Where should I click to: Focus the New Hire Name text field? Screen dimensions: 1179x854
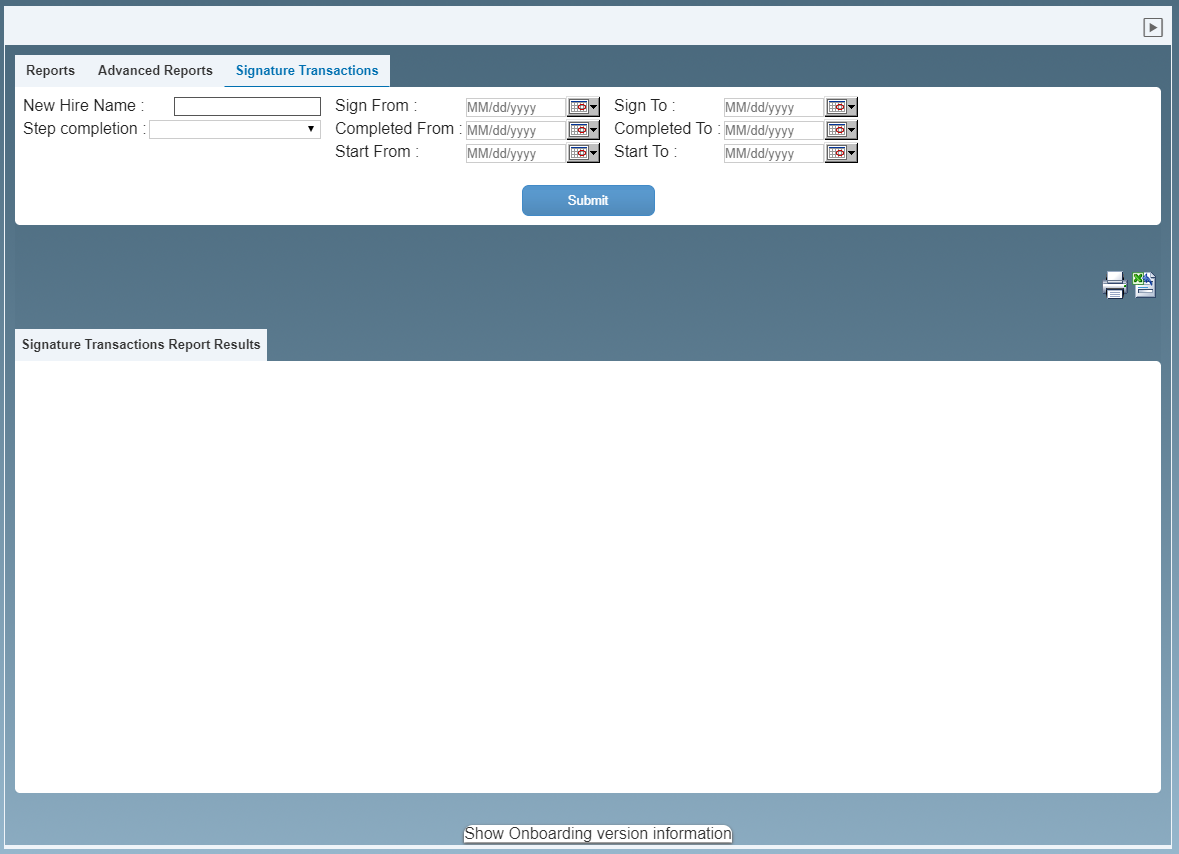[247, 107]
